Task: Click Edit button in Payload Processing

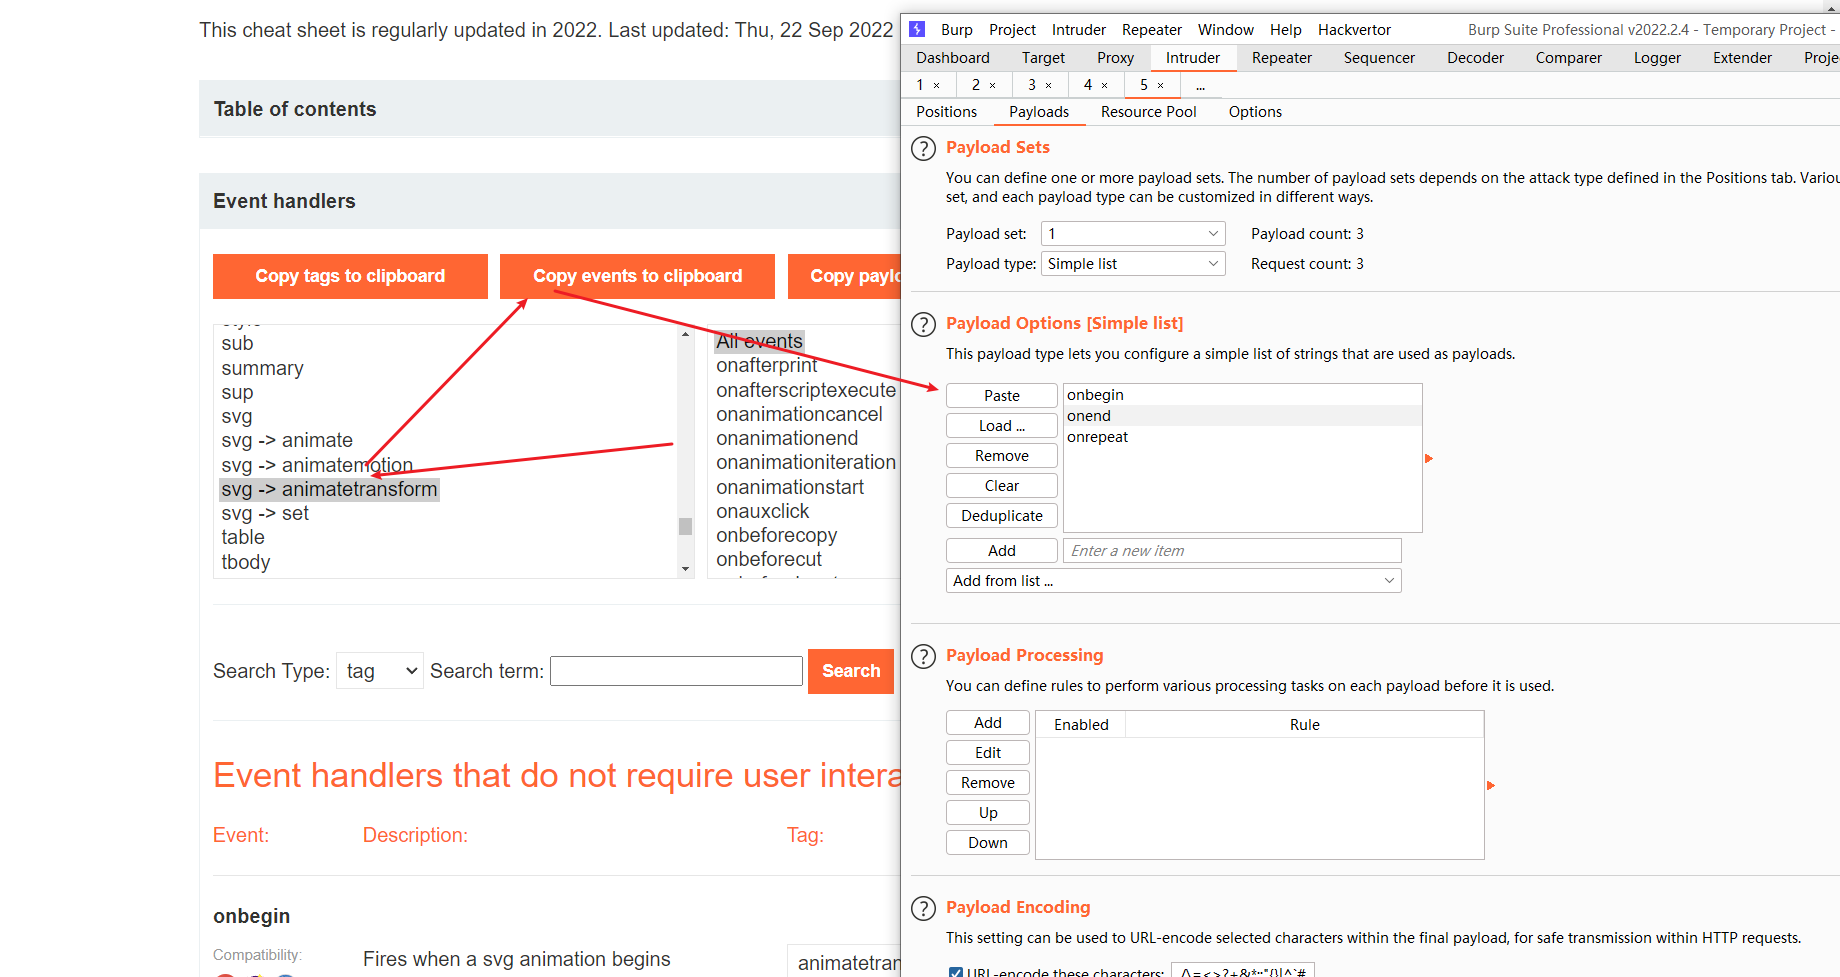Action: 987,753
